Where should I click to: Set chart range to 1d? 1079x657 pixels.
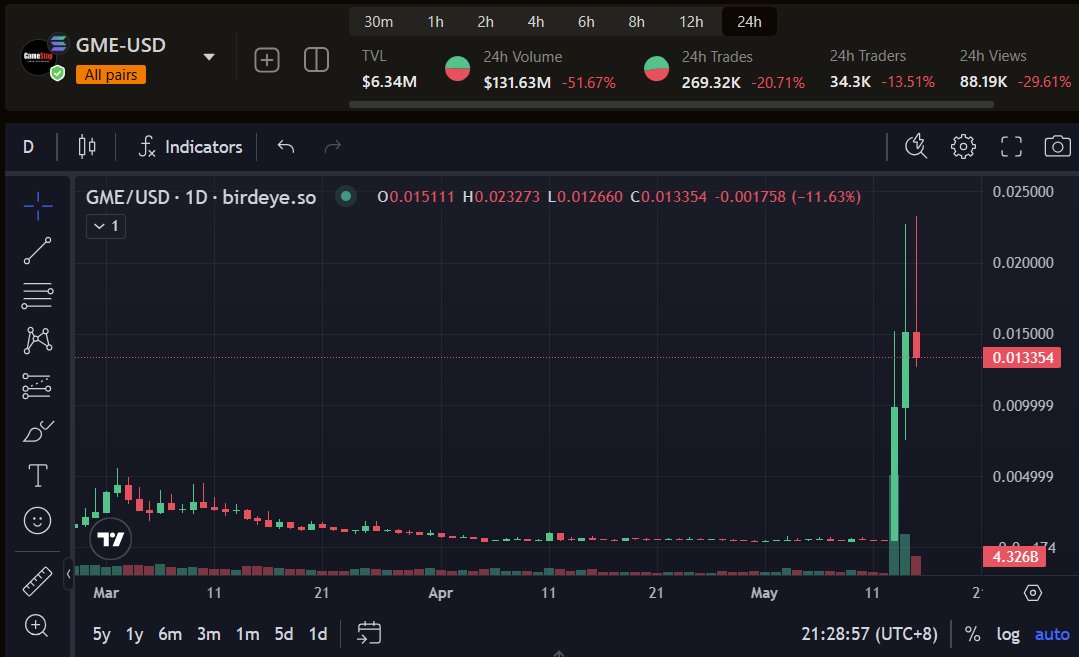pos(318,634)
